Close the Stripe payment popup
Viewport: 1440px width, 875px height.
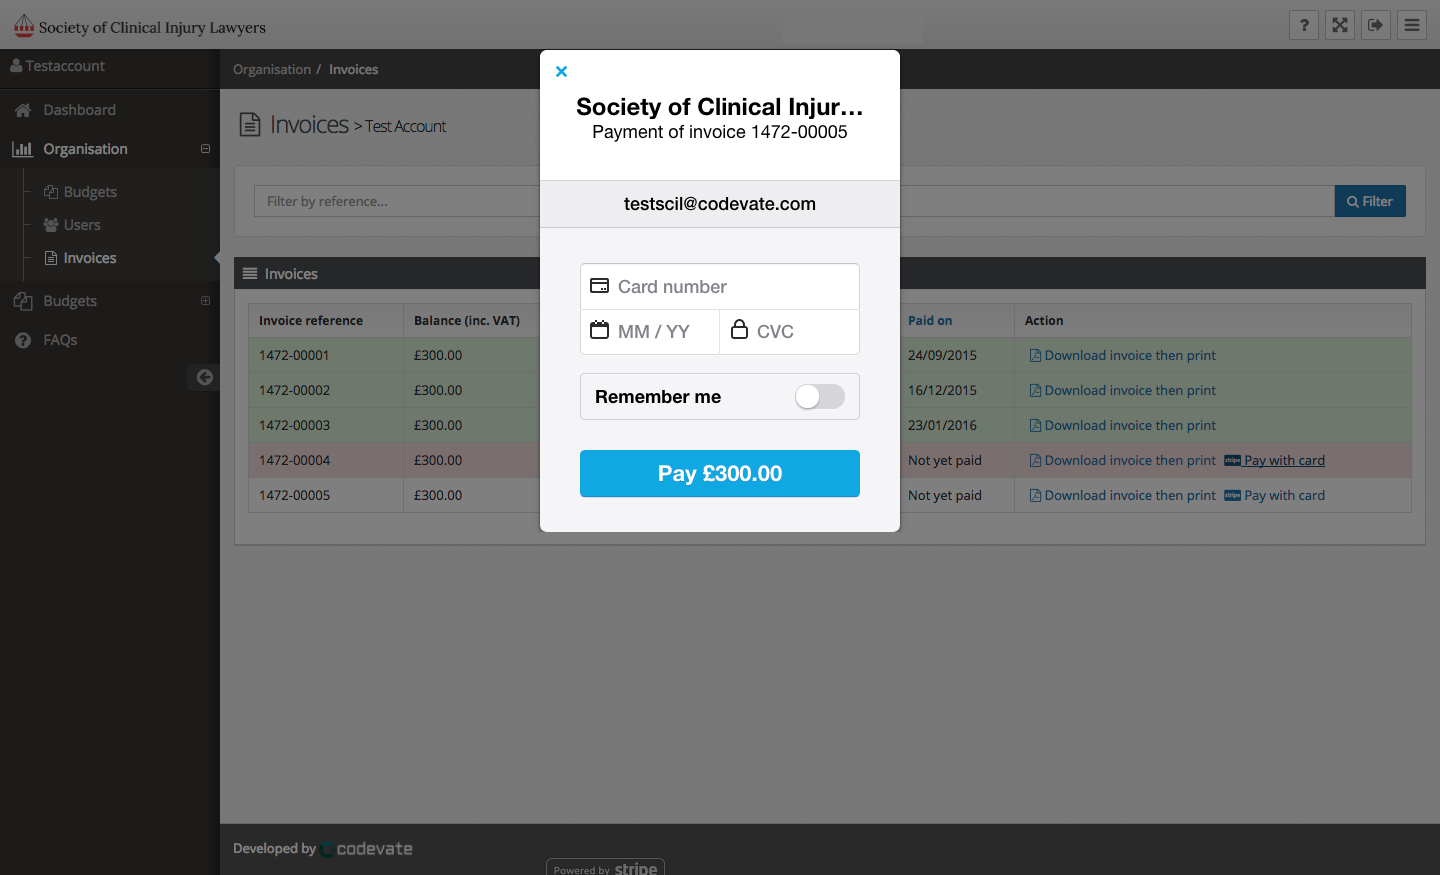[x=561, y=71]
